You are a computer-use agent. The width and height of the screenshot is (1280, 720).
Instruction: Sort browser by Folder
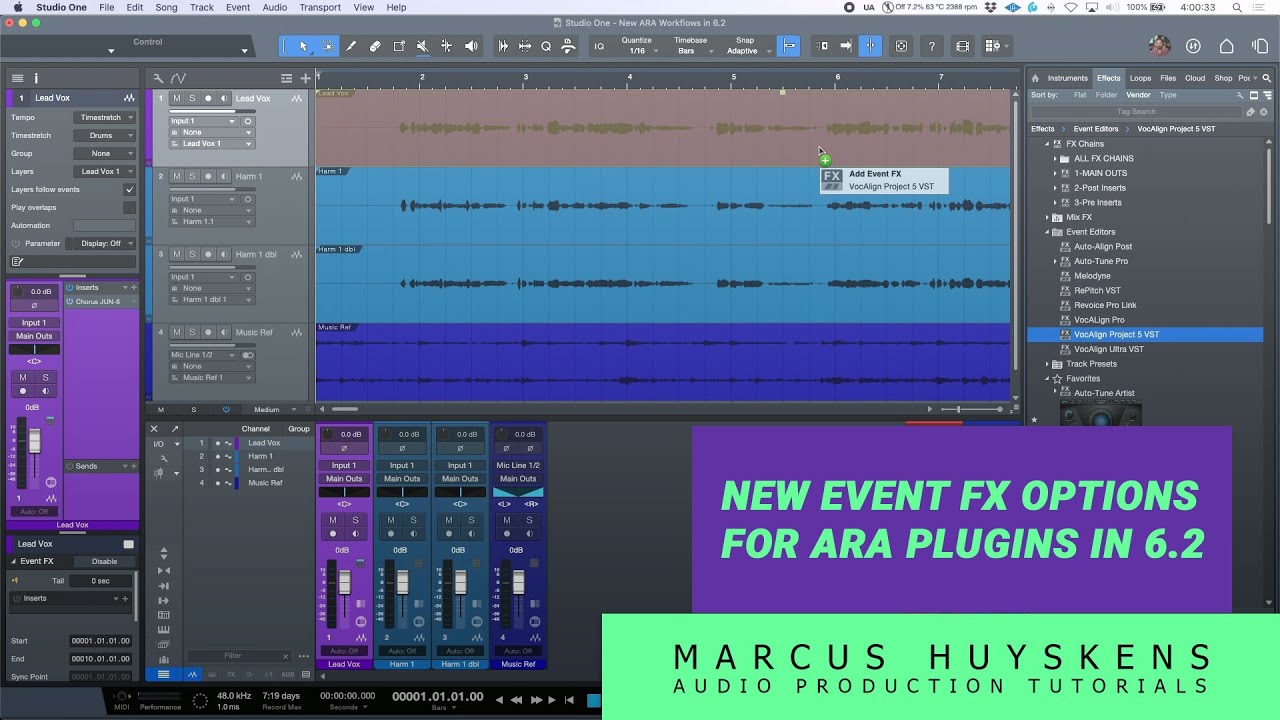tap(1106, 95)
